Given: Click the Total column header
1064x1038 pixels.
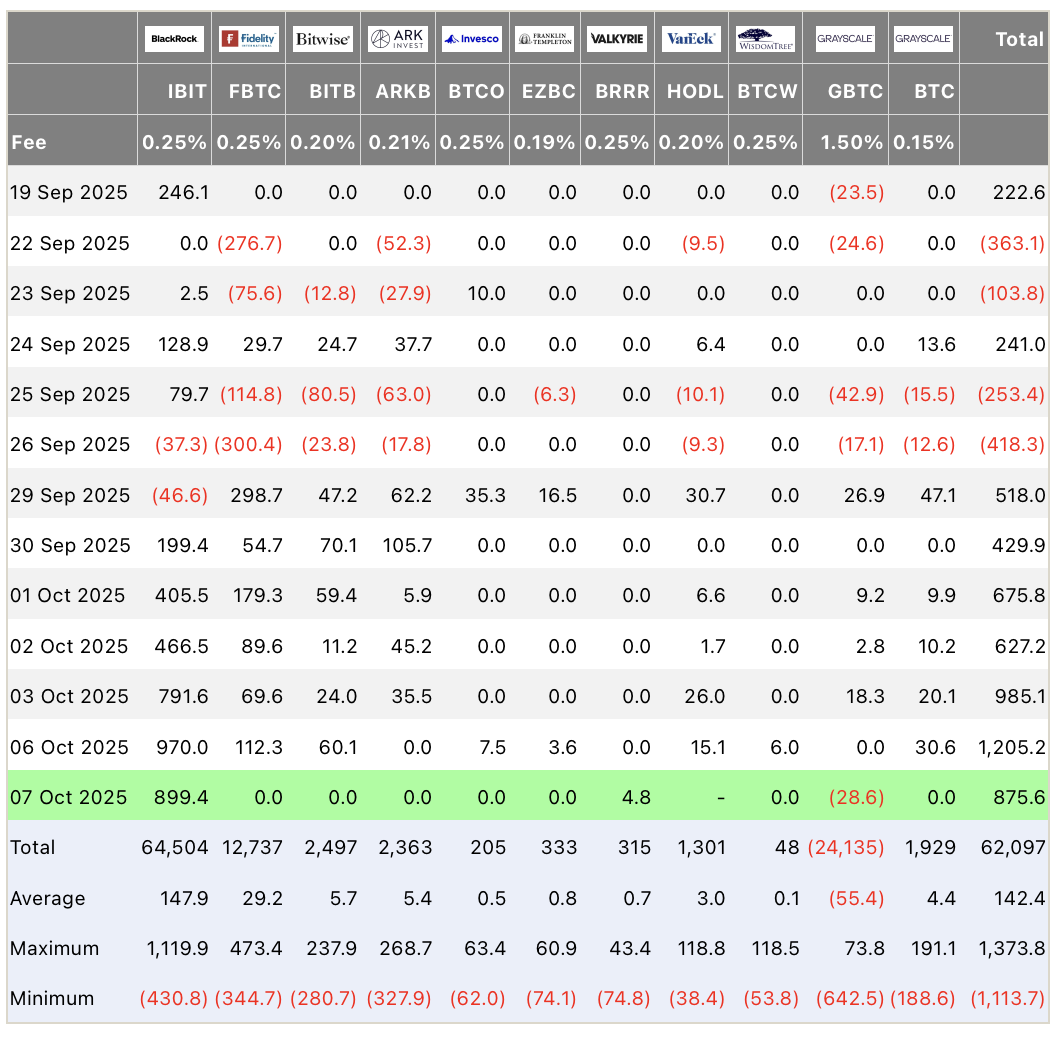Looking at the screenshot, I should [x=1020, y=39].
